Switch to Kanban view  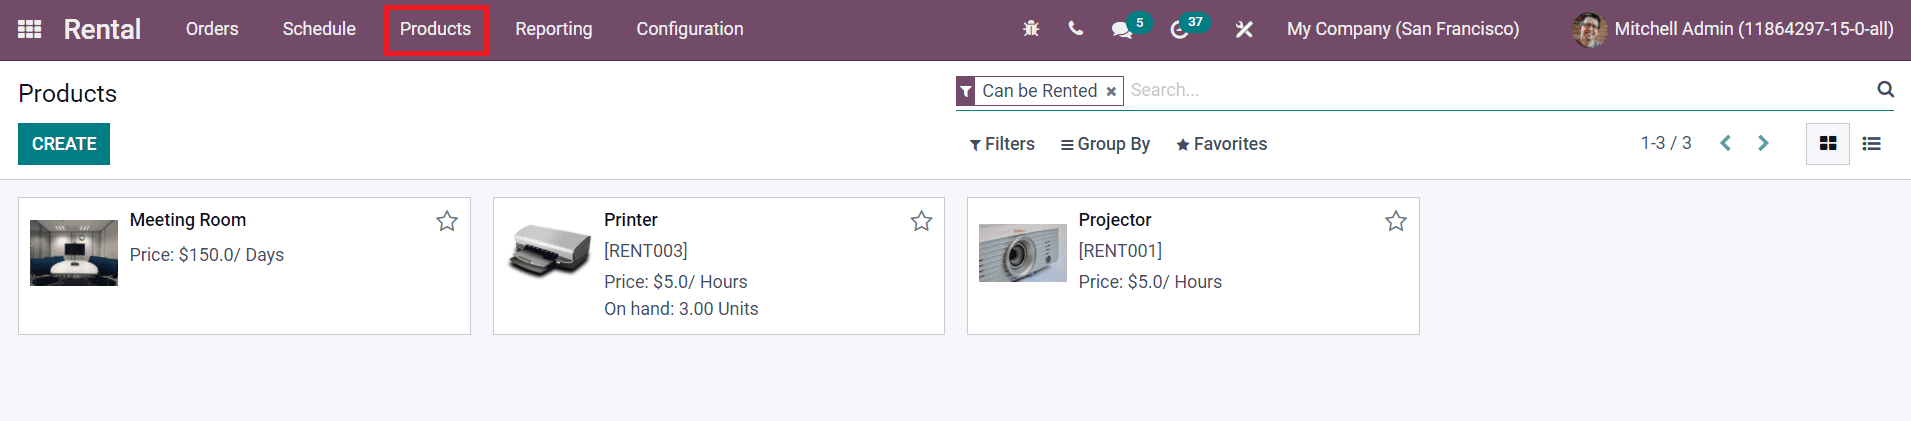click(1828, 144)
